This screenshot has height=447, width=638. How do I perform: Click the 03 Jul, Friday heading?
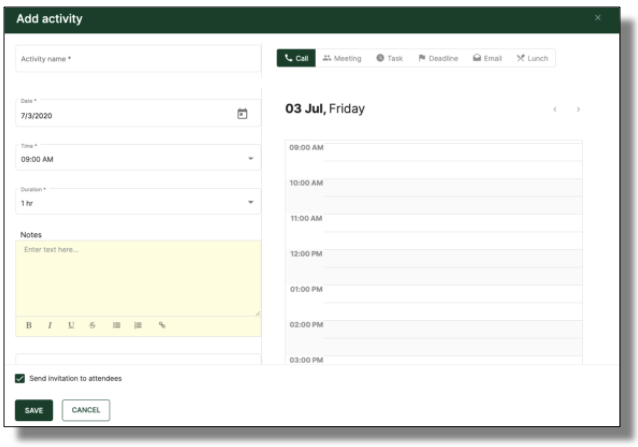[x=325, y=109]
